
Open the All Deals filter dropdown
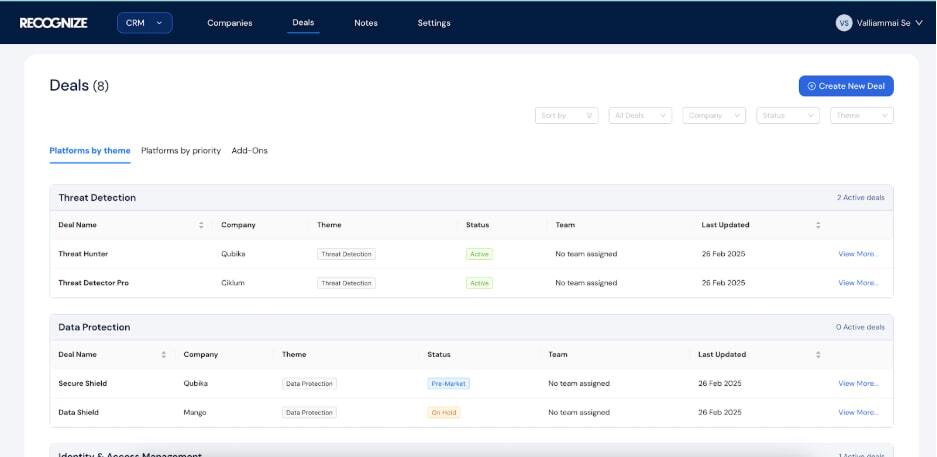(640, 115)
